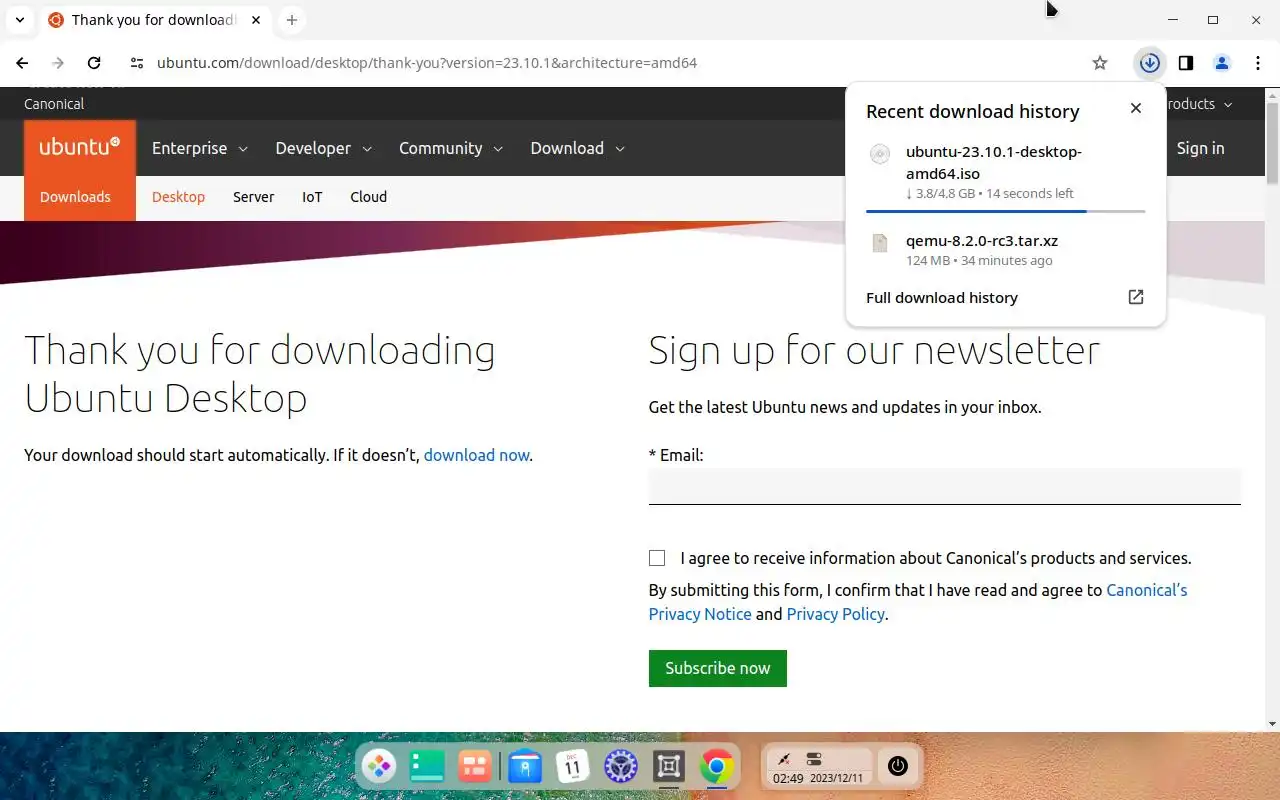Expand the Community menu
Viewport: 1280px width, 800px height.
451,148
